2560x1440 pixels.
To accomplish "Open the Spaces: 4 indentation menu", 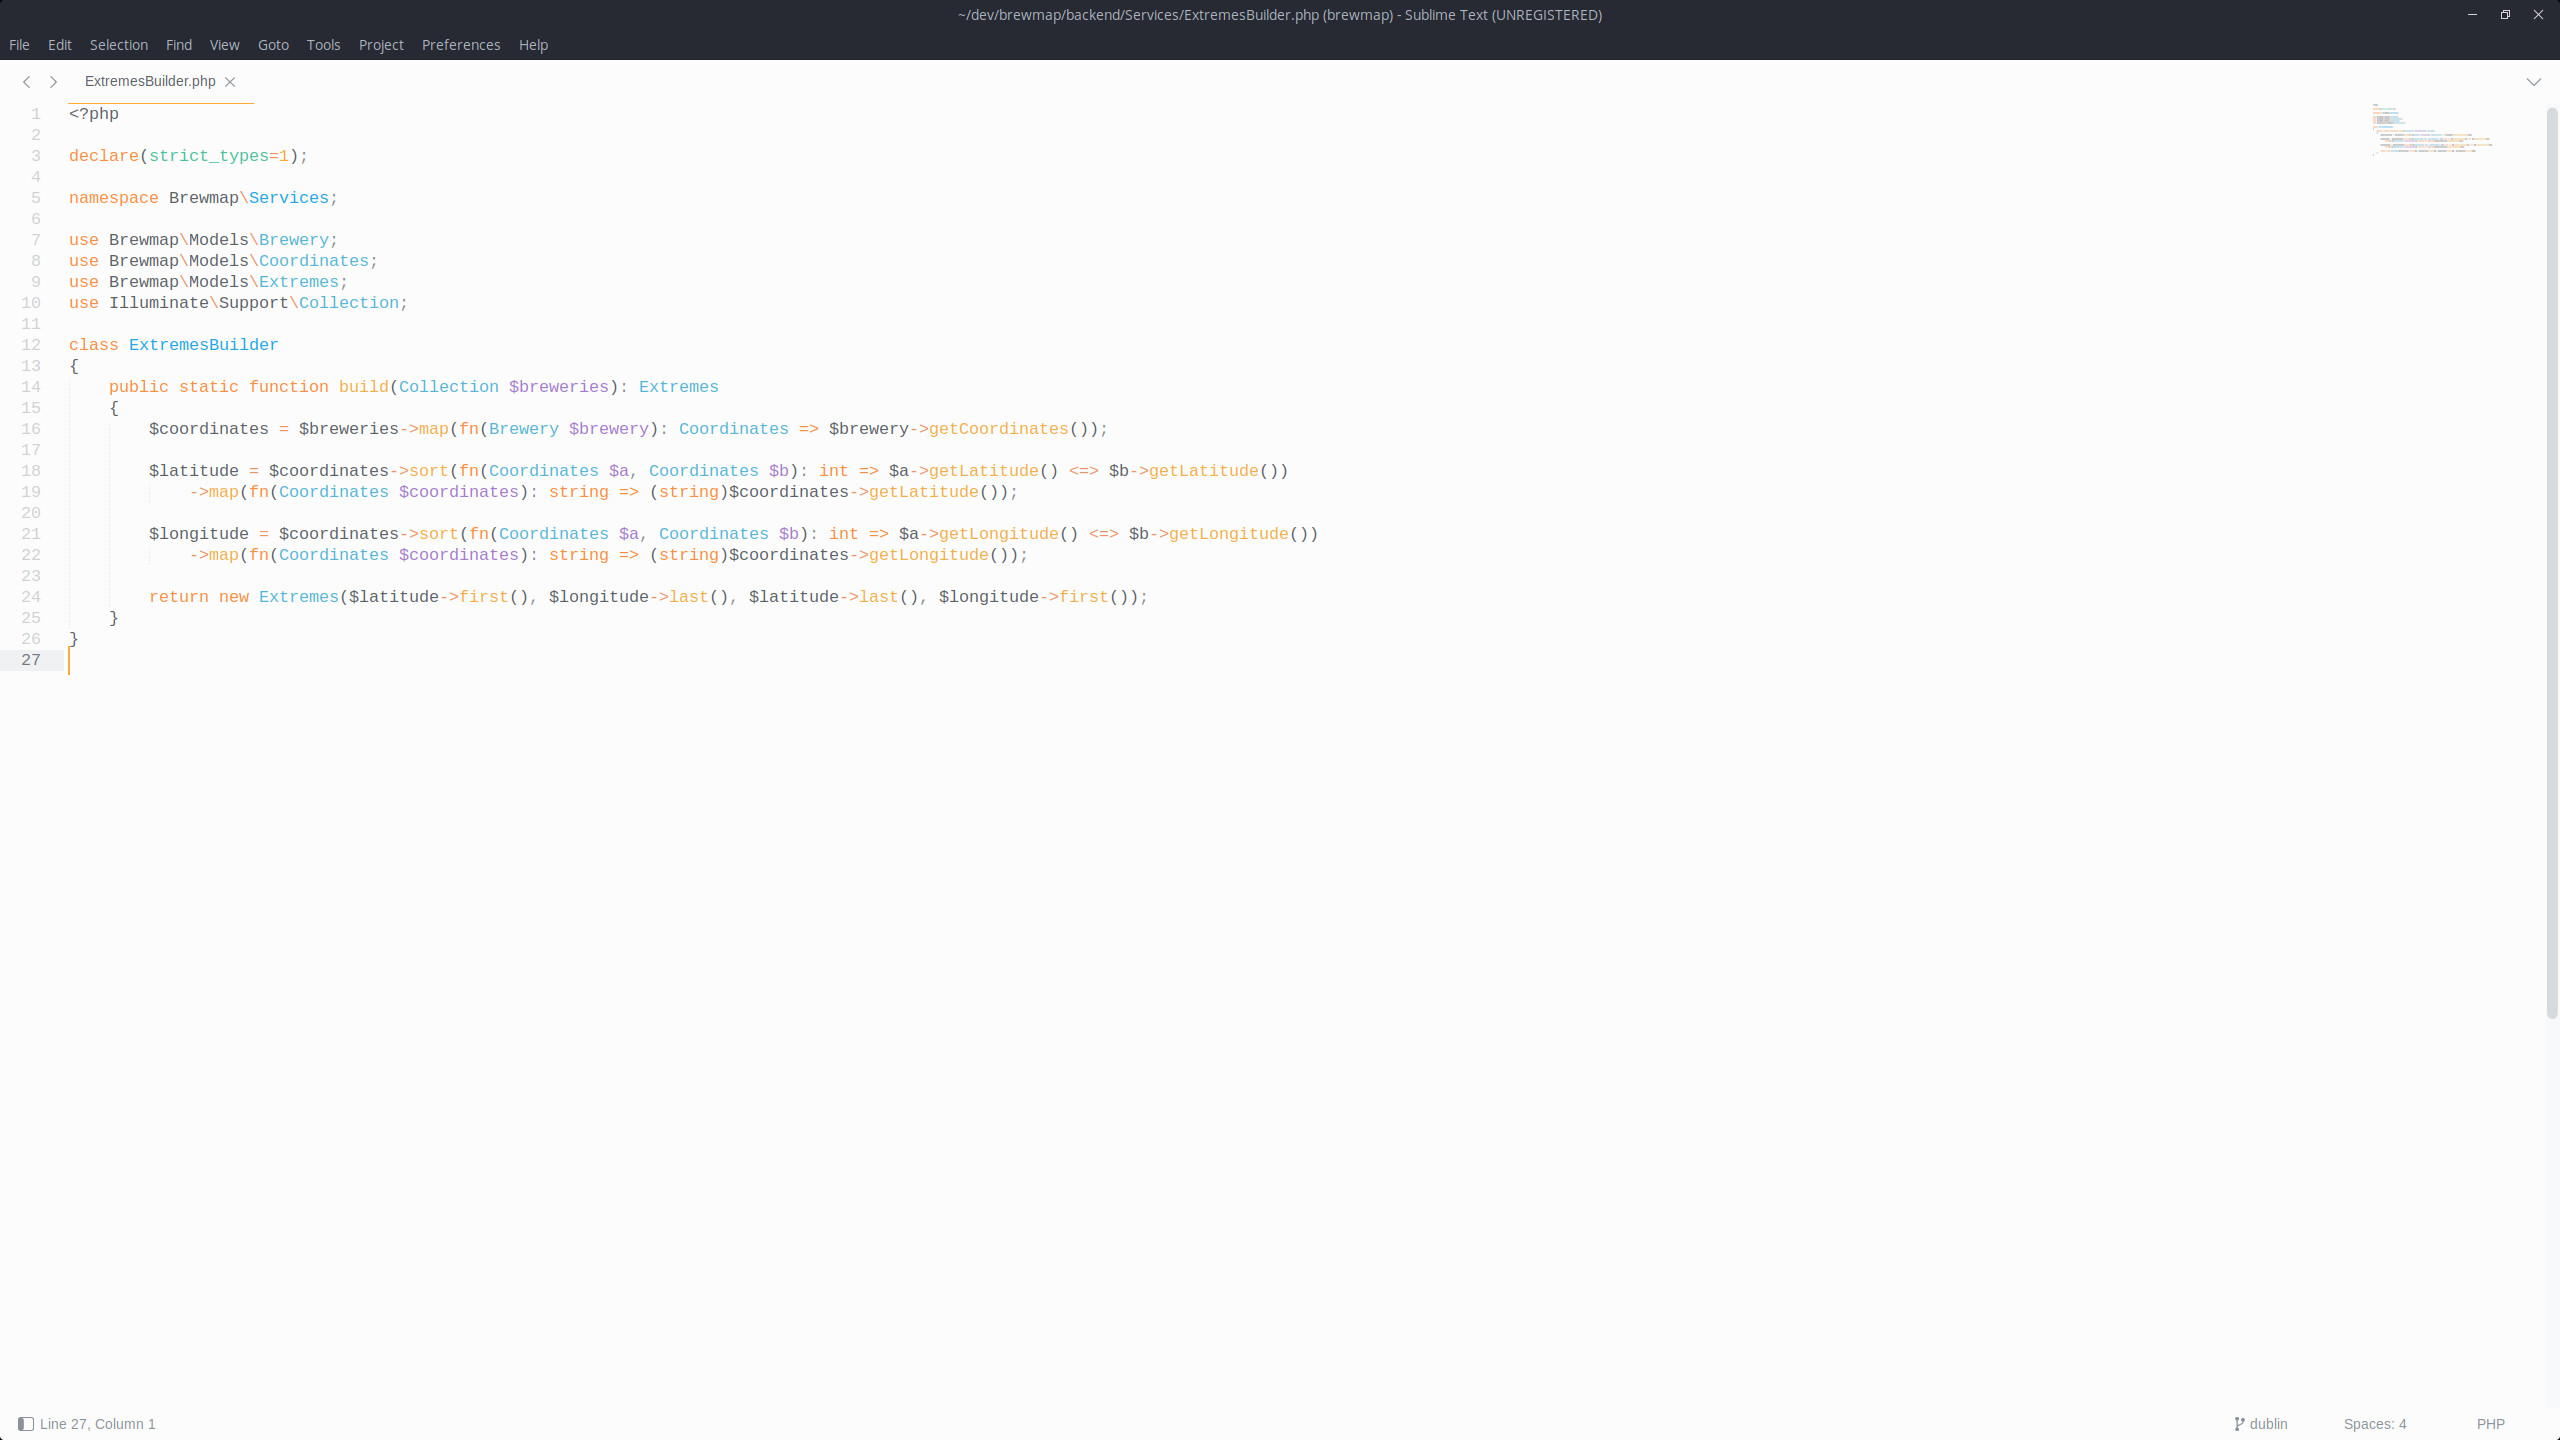I will pyautogui.click(x=2375, y=1423).
